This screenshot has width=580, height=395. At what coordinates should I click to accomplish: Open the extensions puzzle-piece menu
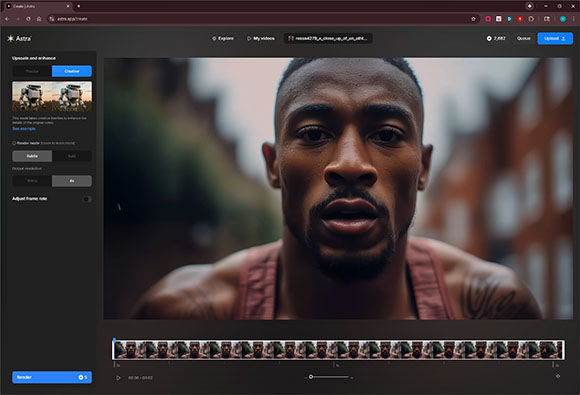[x=531, y=19]
